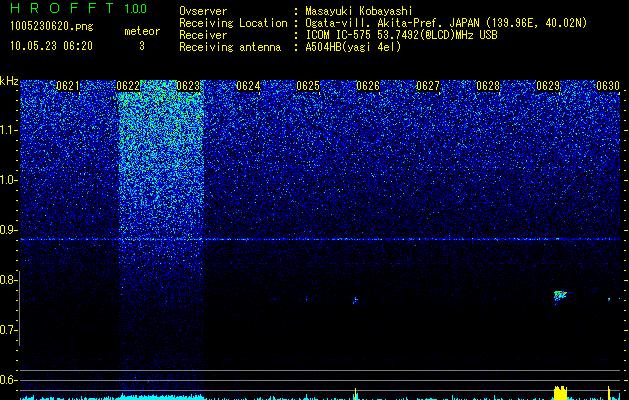Click the 0625 time marker
Screen dimensions: 629x400
click(308, 86)
